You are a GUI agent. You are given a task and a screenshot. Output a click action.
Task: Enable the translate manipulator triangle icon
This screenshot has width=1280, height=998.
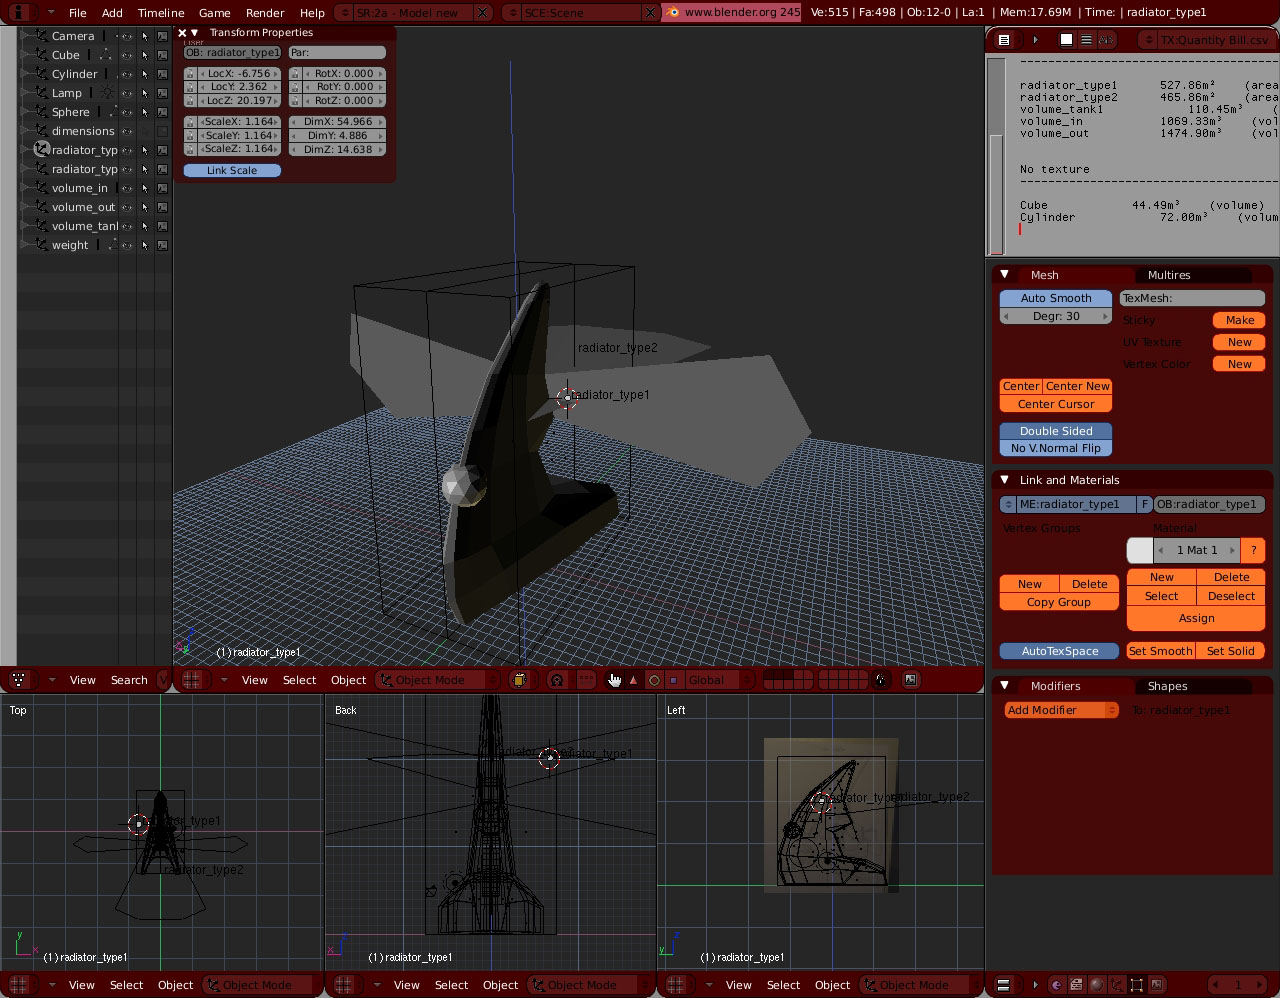pos(633,680)
